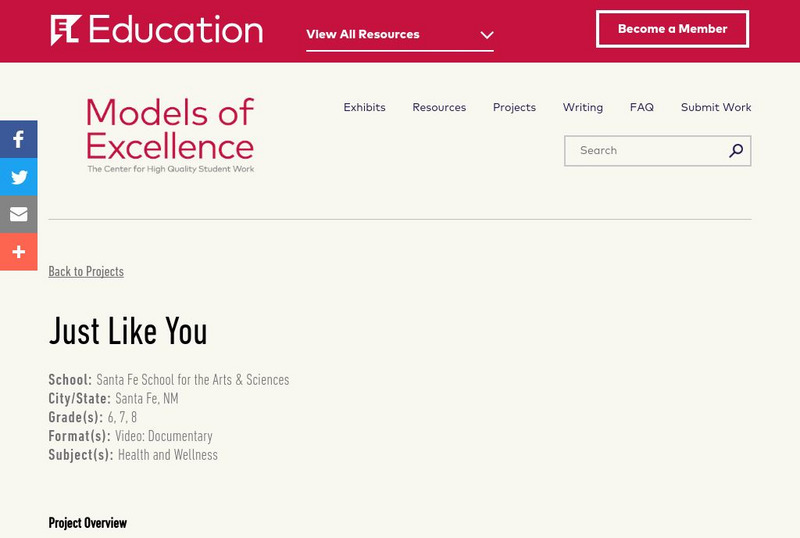800x538 pixels.
Task: Open the Writing section
Action: tap(582, 108)
